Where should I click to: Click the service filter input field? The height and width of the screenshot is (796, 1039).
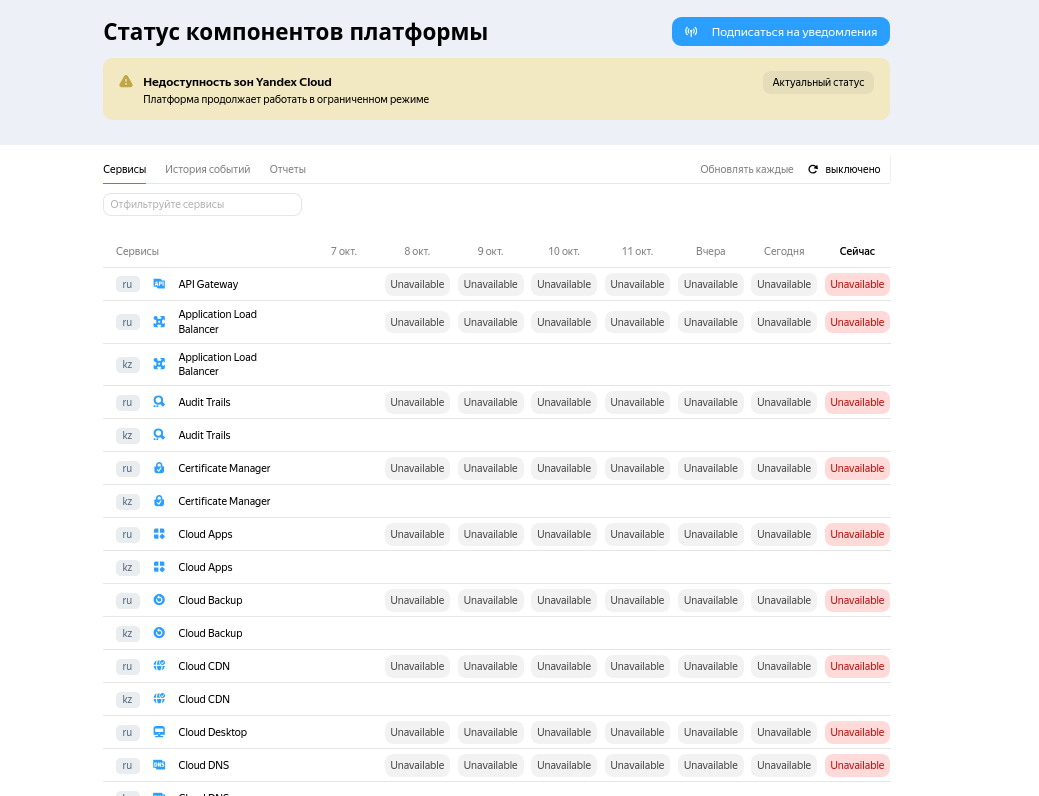coord(202,204)
